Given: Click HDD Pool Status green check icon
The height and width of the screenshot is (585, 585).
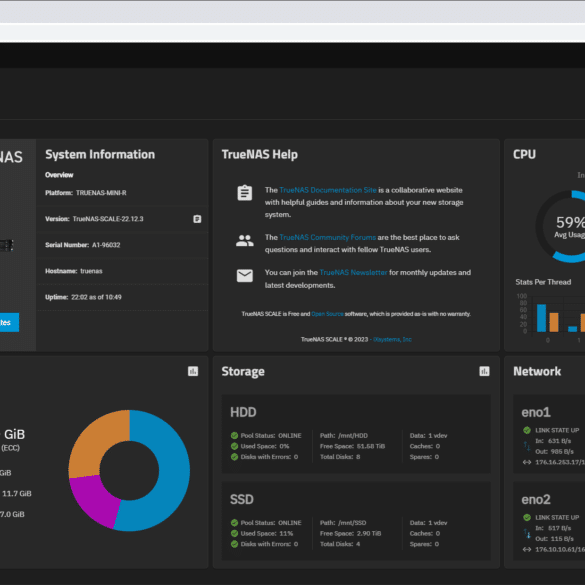Looking at the screenshot, I should click(234, 435).
